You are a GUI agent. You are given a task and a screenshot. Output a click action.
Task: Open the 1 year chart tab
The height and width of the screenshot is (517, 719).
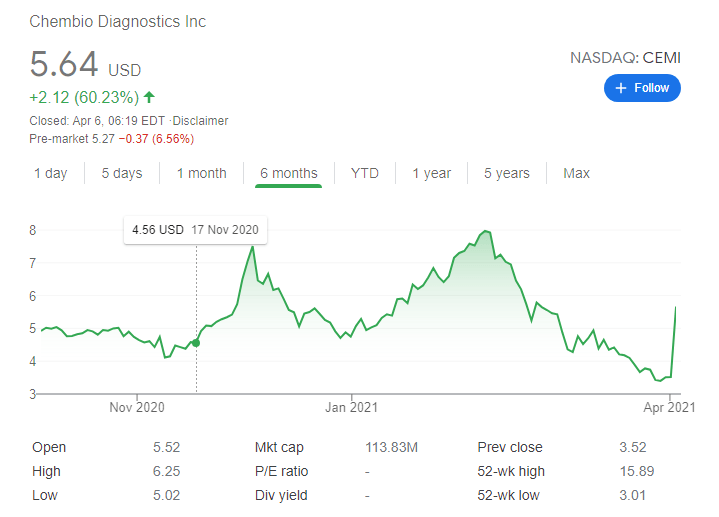(431, 173)
